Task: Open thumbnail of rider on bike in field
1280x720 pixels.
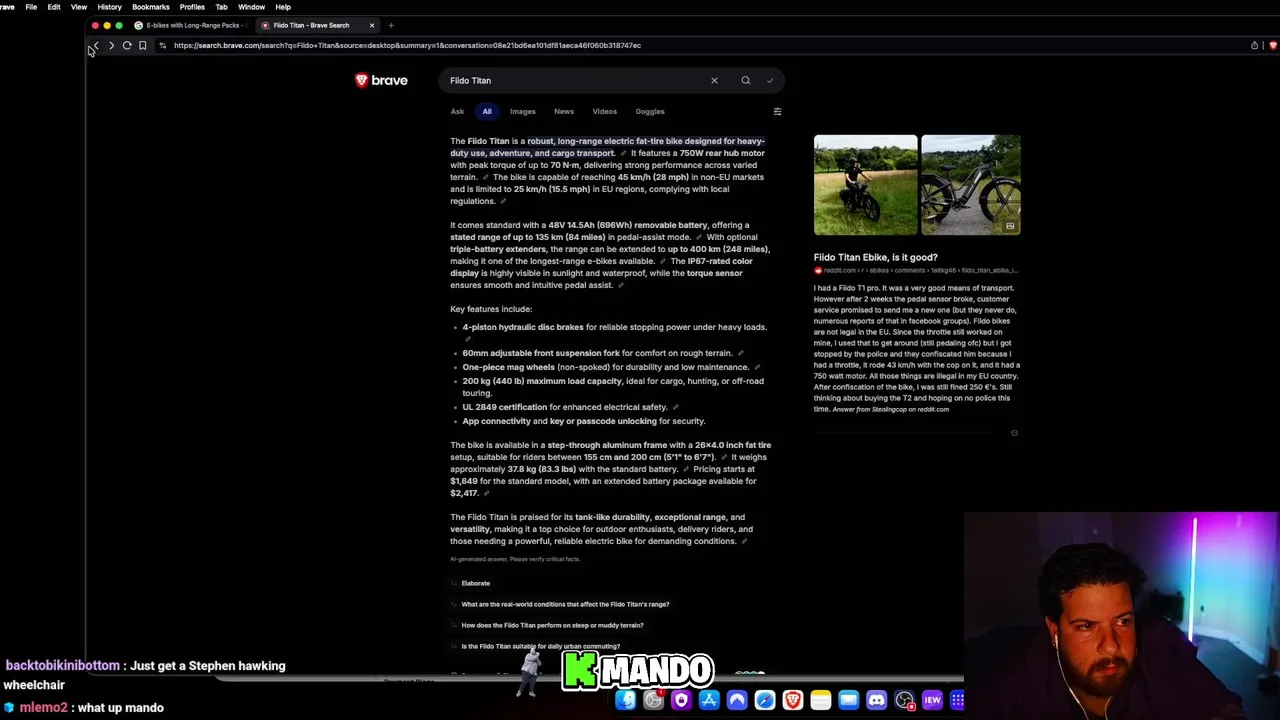Action: pos(865,185)
